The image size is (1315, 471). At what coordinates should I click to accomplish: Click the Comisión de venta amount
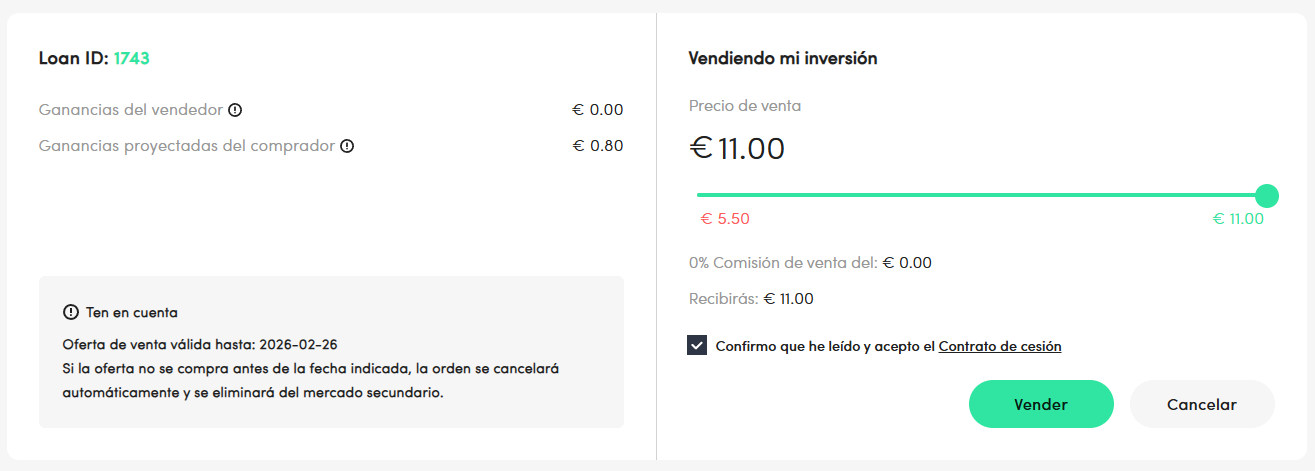click(906, 263)
